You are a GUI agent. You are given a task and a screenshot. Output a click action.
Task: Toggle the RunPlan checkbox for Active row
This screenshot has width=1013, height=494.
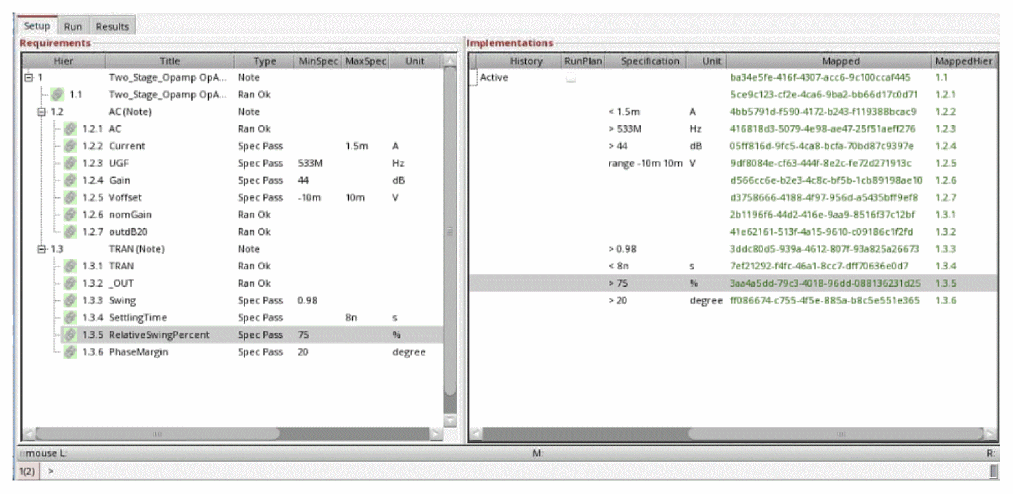pyautogui.click(x=570, y=77)
